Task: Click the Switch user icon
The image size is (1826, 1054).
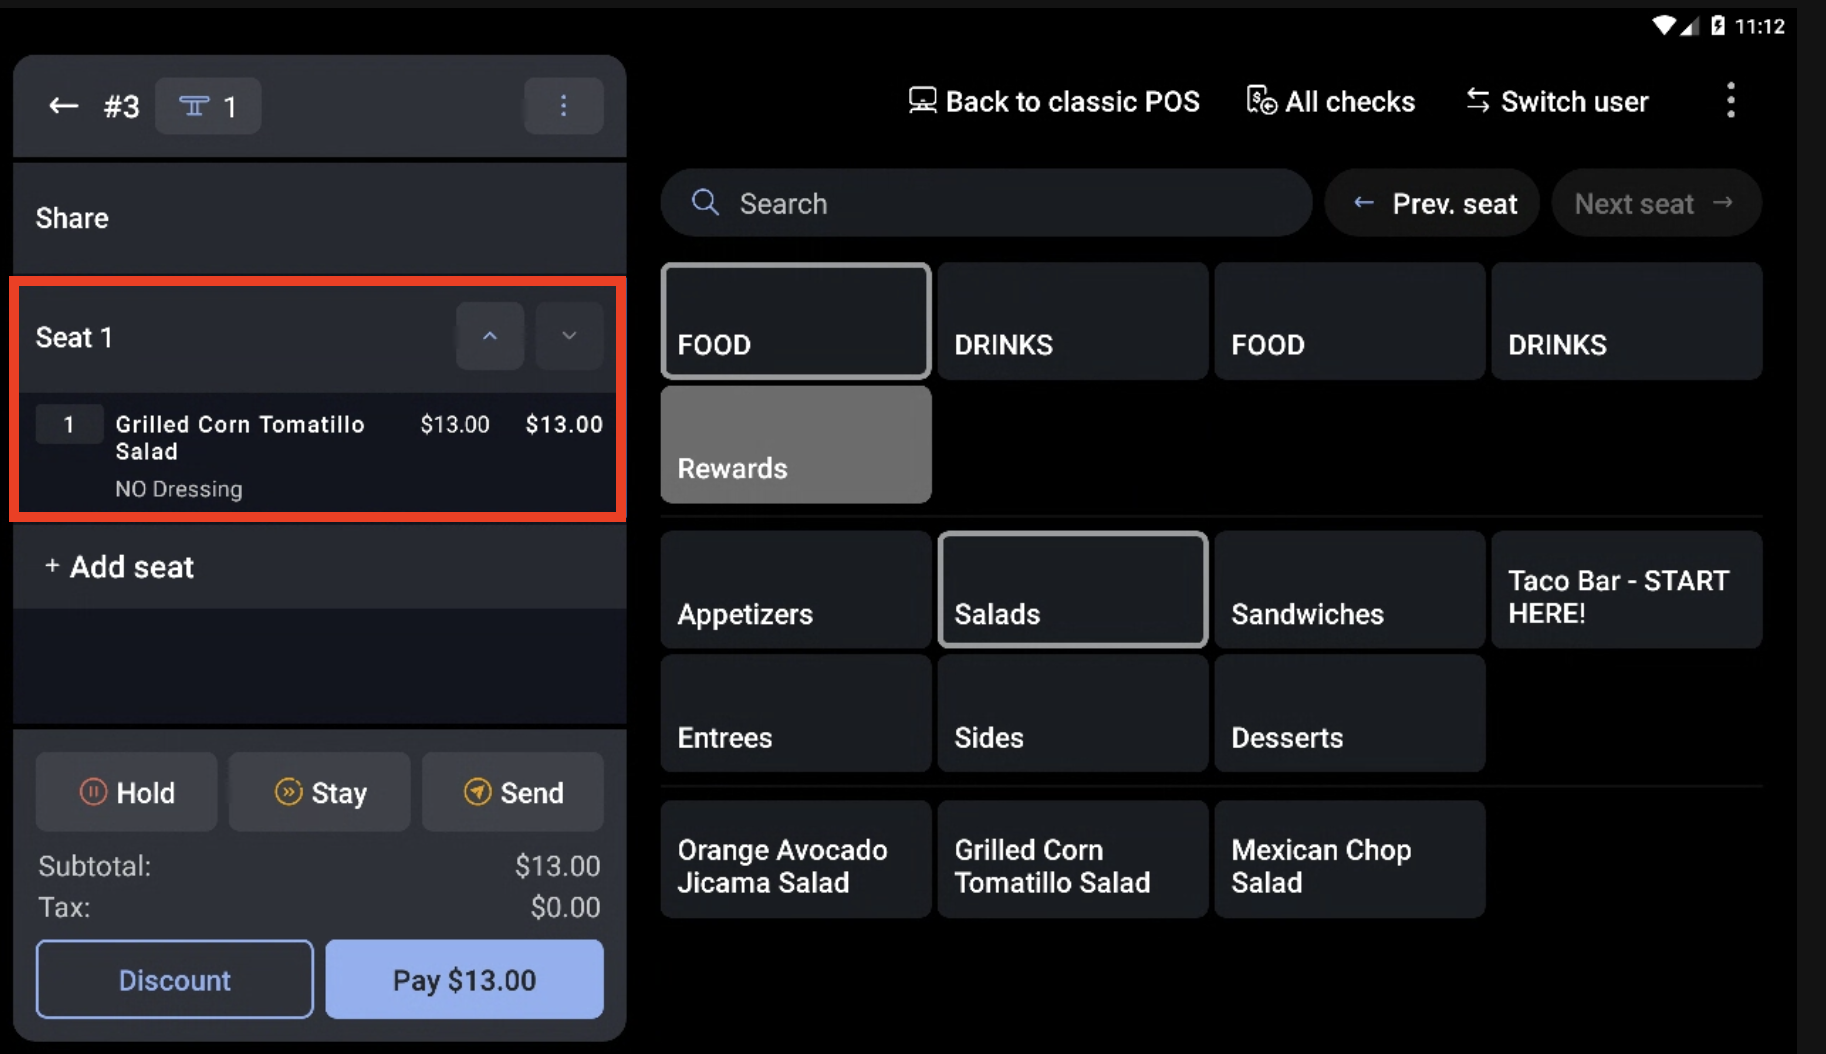Action: coord(1477,101)
